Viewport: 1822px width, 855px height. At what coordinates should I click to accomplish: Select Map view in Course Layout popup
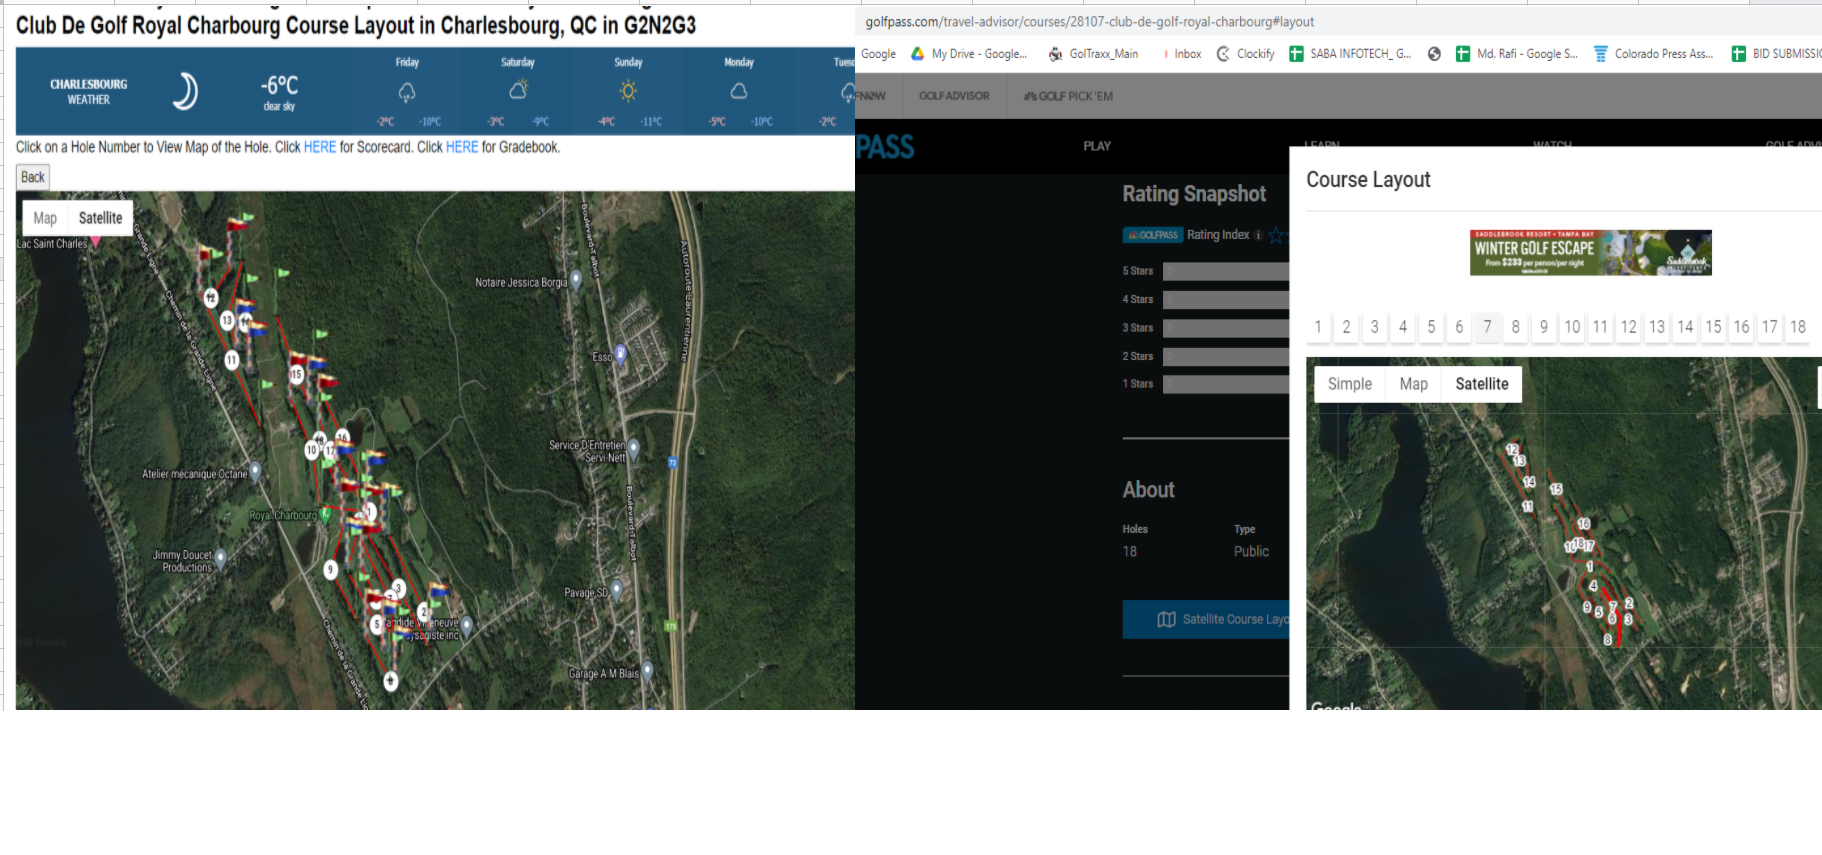1413,384
